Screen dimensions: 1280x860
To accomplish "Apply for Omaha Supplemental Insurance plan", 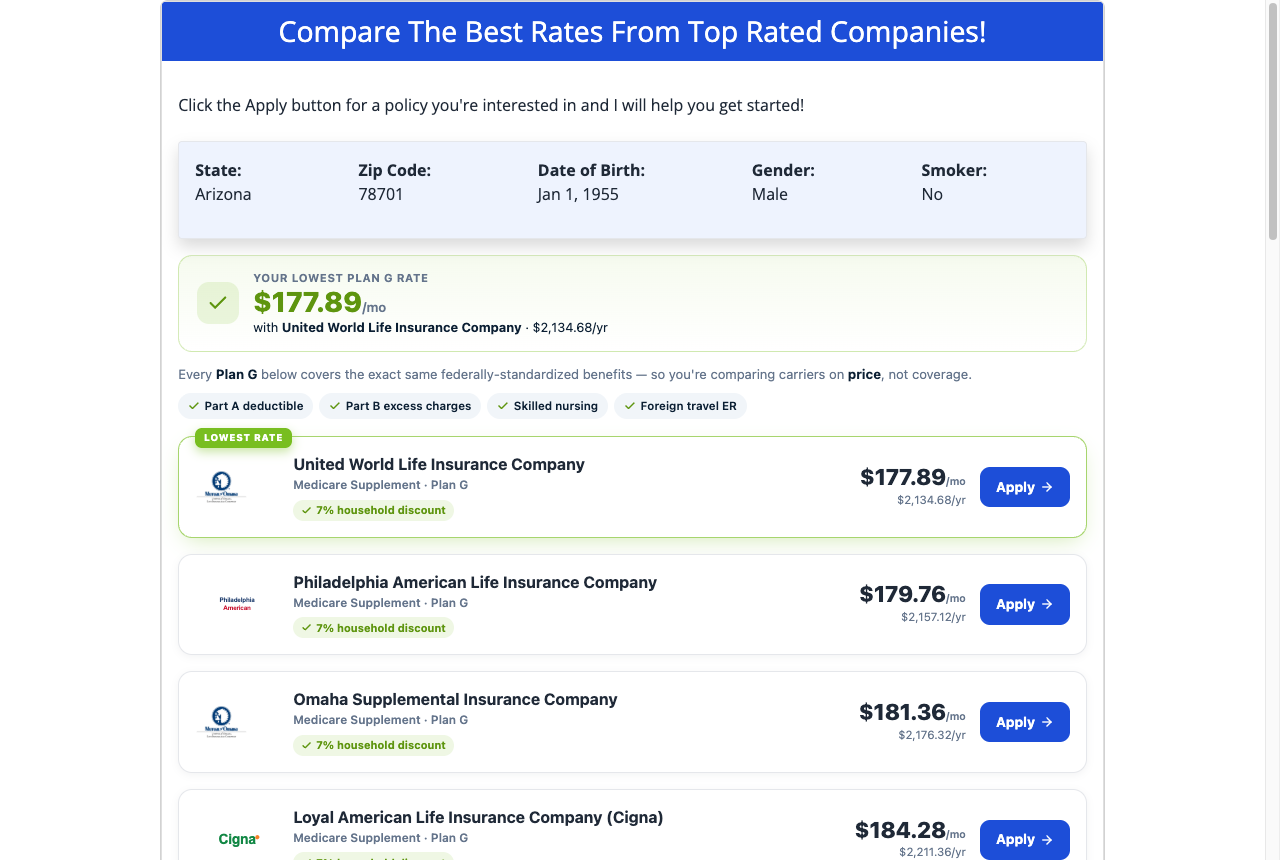I will pos(1025,722).
